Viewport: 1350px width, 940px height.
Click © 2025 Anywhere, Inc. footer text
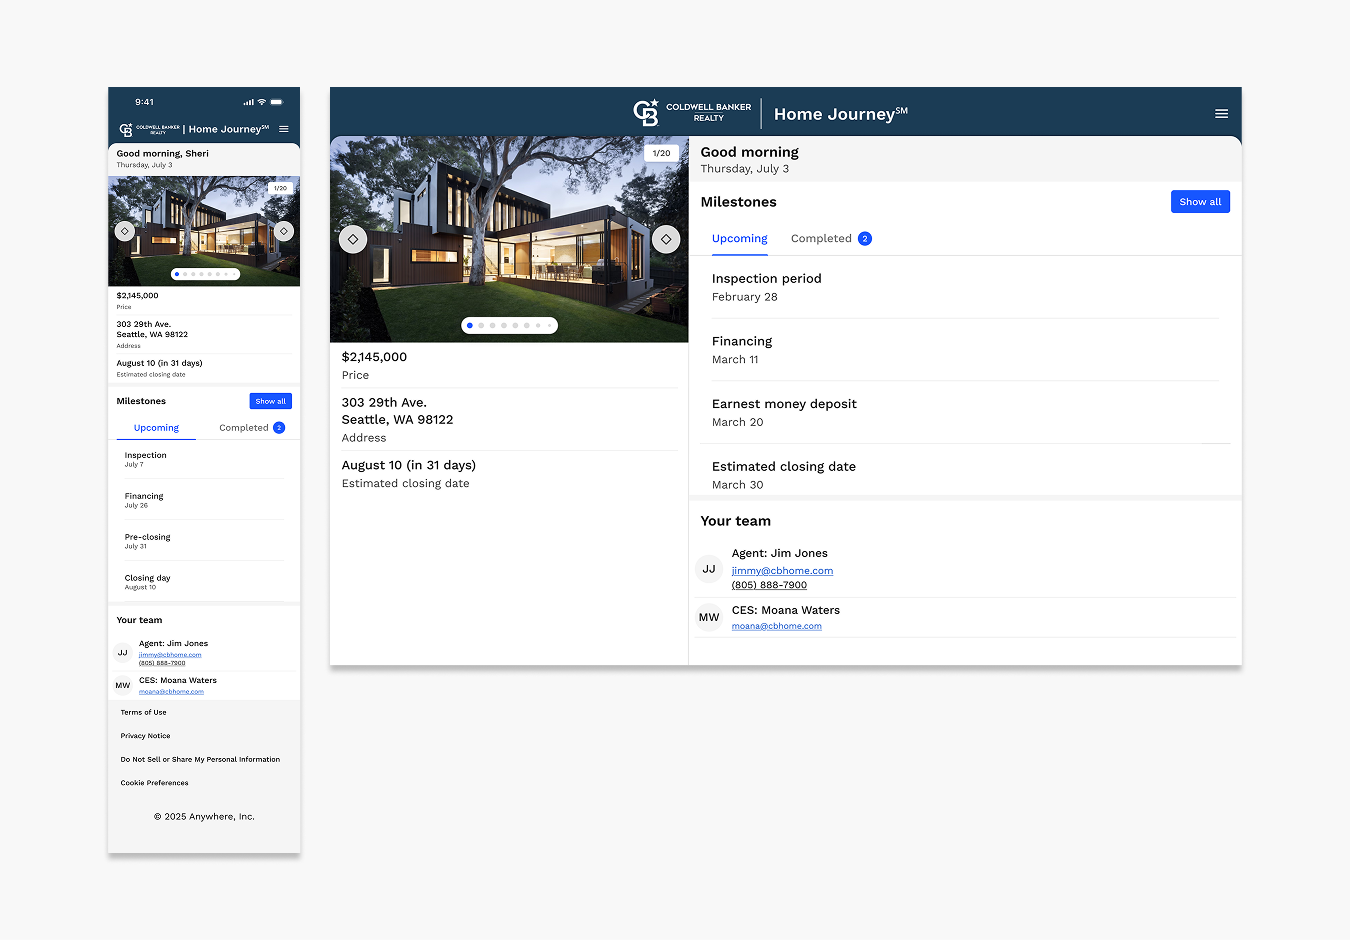[x=204, y=817]
